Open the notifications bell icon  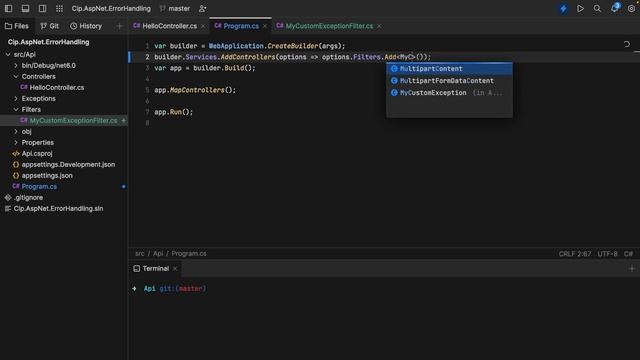[x=615, y=8]
